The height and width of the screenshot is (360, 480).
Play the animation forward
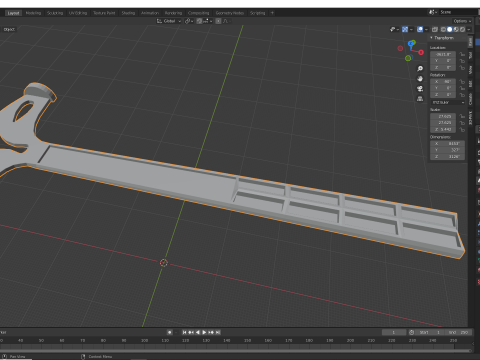[204, 332]
